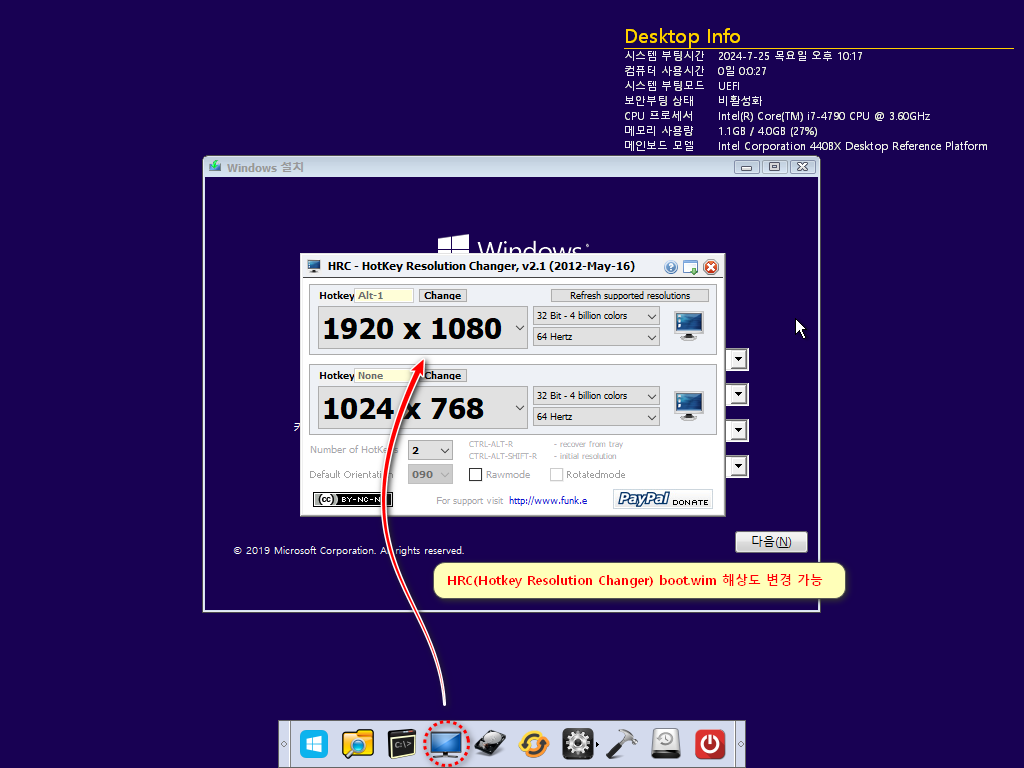Expand the 1024 x 768 resolution dropdown
1024x768 pixels.
pyautogui.click(x=520, y=408)
